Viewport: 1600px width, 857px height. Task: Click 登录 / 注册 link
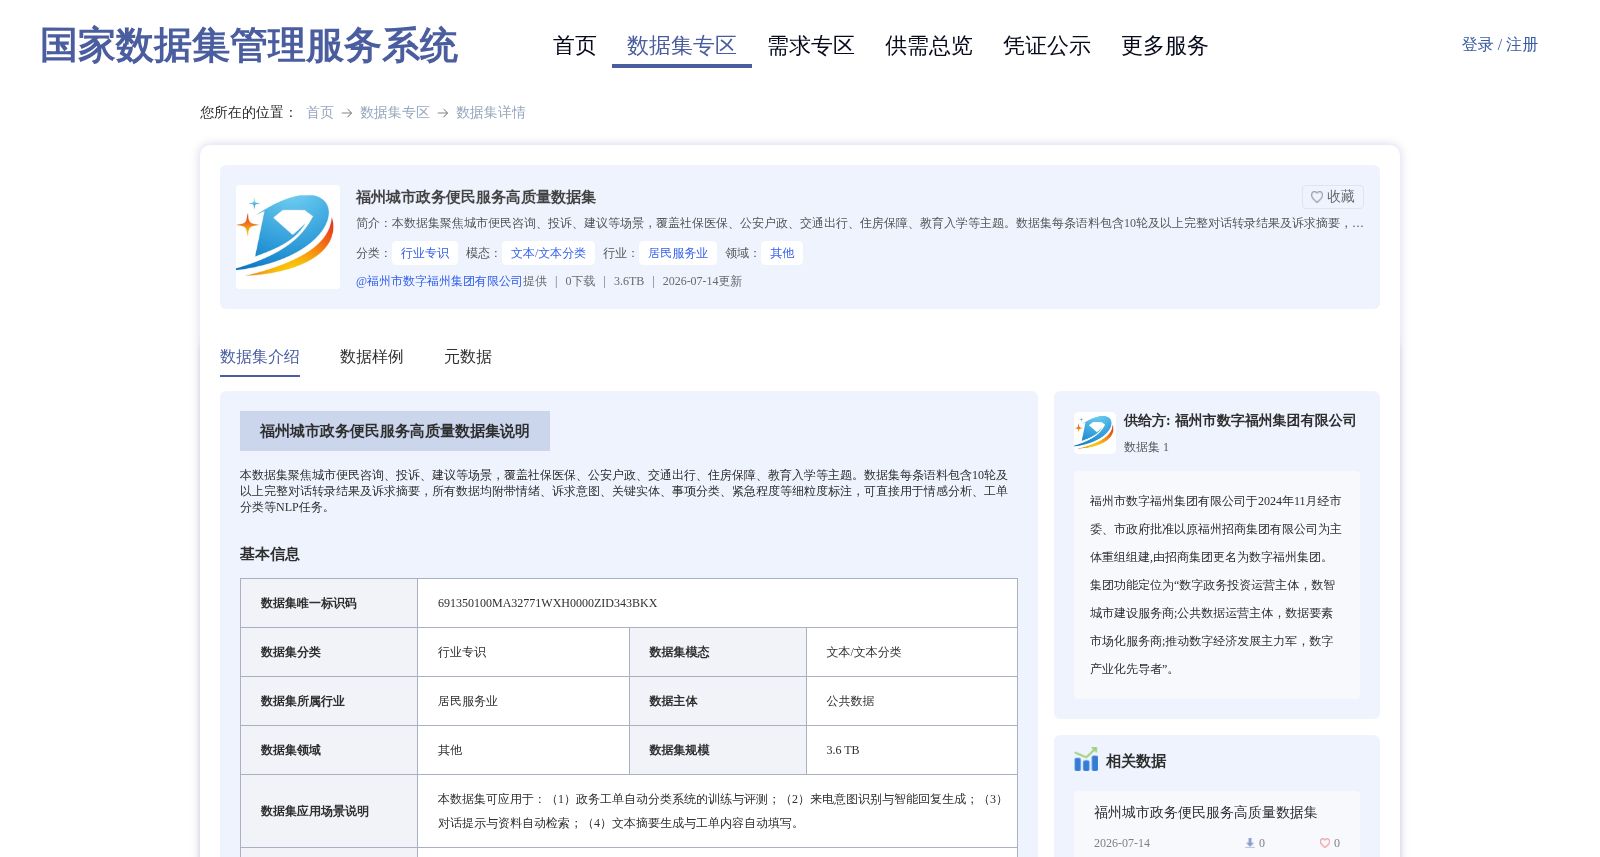(1499, 45)
